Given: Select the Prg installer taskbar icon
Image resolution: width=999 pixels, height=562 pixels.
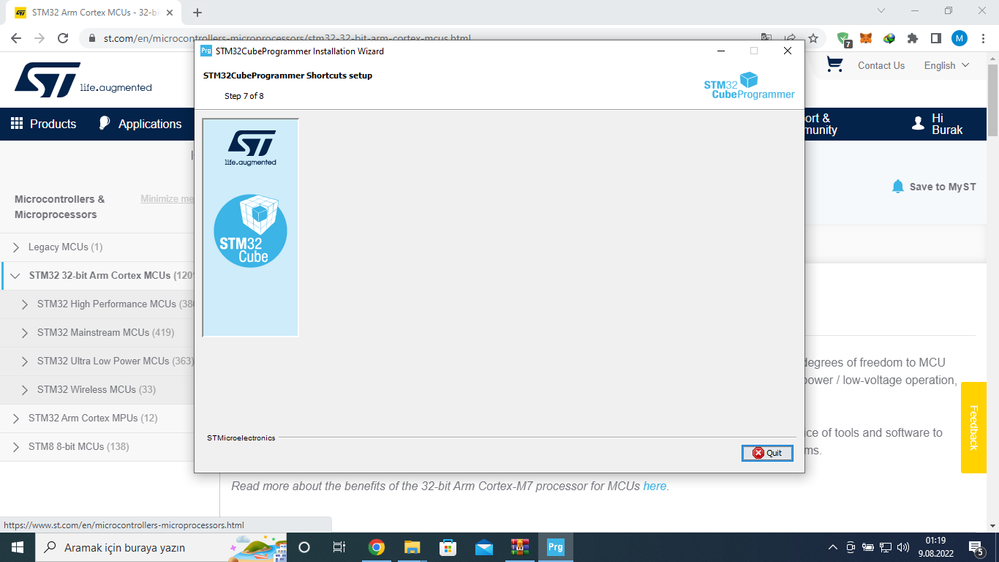Looking at the screenshot, I should pos(556,547).
